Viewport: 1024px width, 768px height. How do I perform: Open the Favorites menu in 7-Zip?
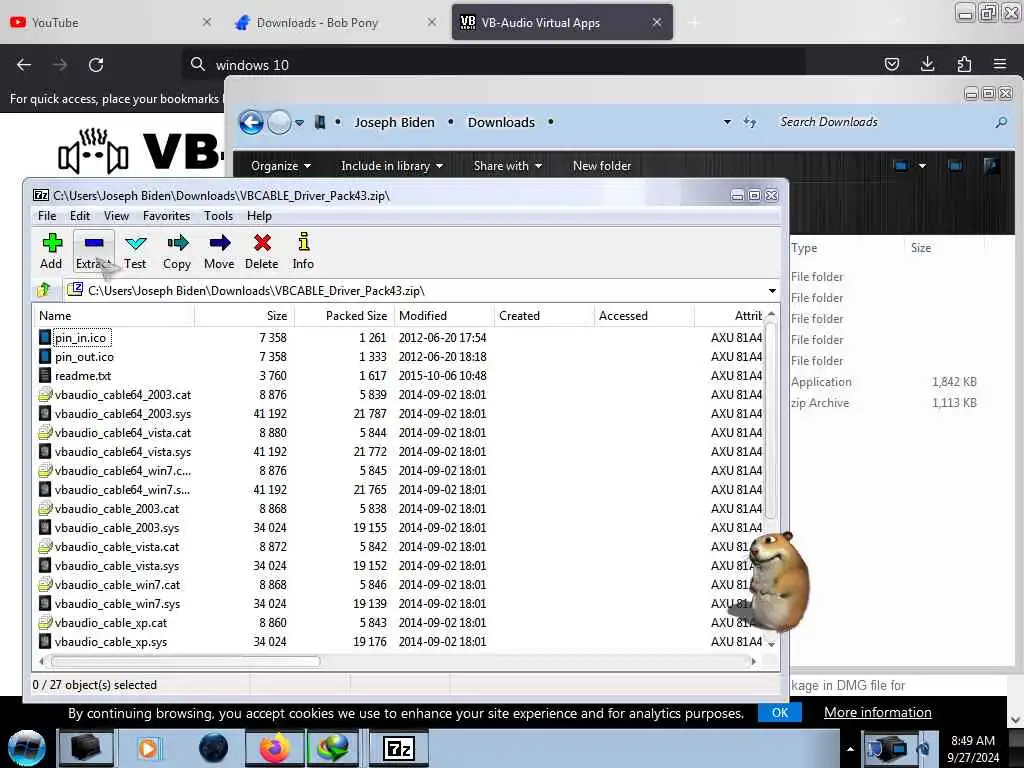click(167, 216)
